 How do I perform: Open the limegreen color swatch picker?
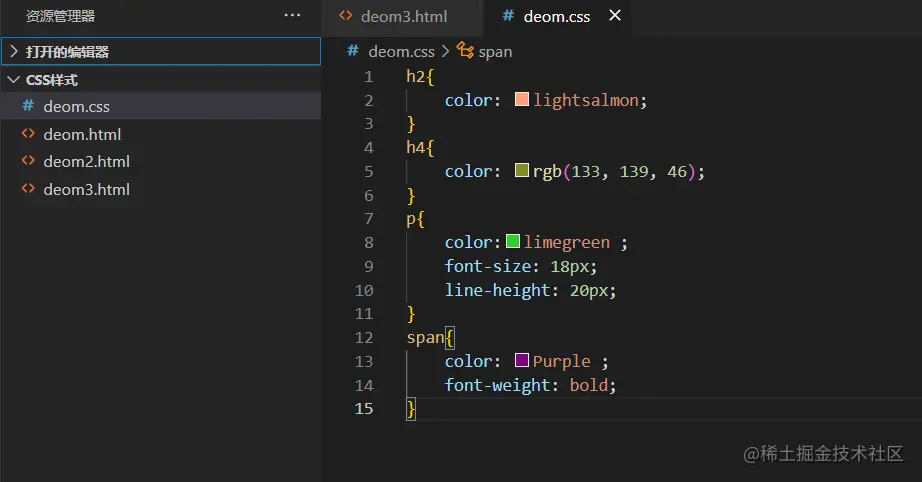(x=513, y=241)
